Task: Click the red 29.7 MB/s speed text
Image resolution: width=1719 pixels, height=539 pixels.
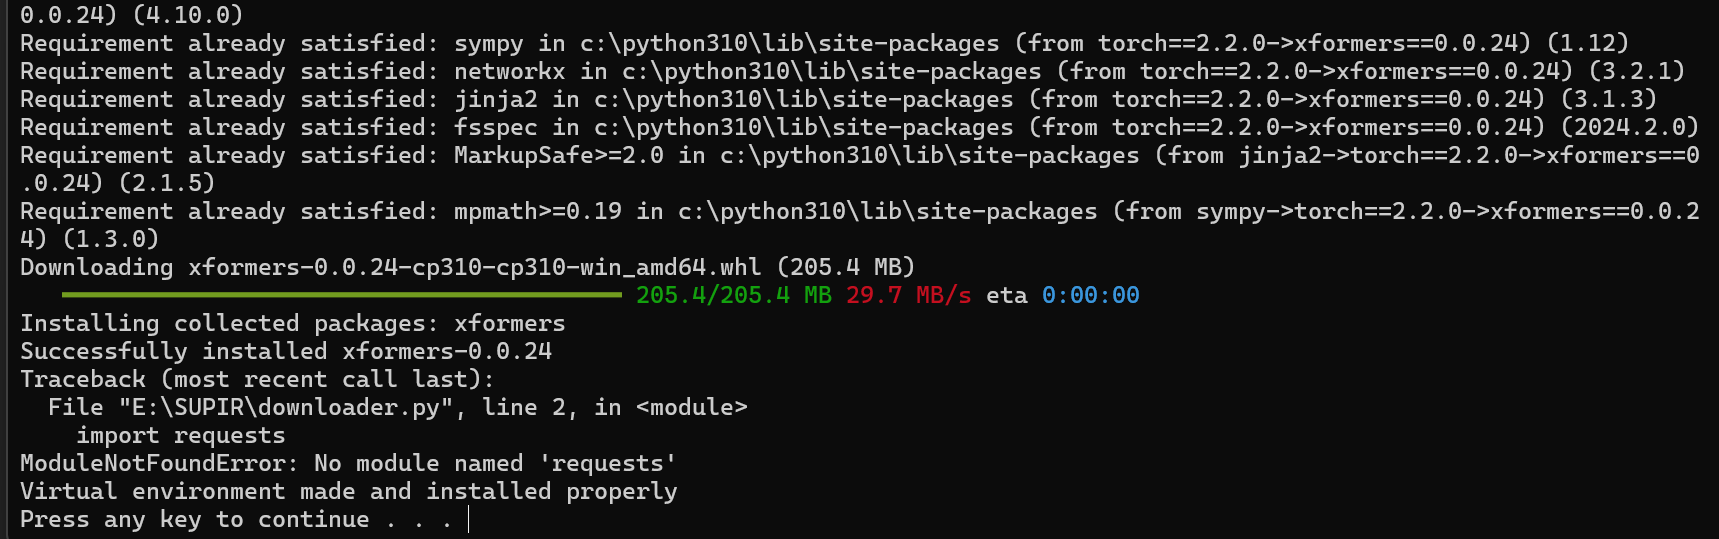Action: point(908,295)
